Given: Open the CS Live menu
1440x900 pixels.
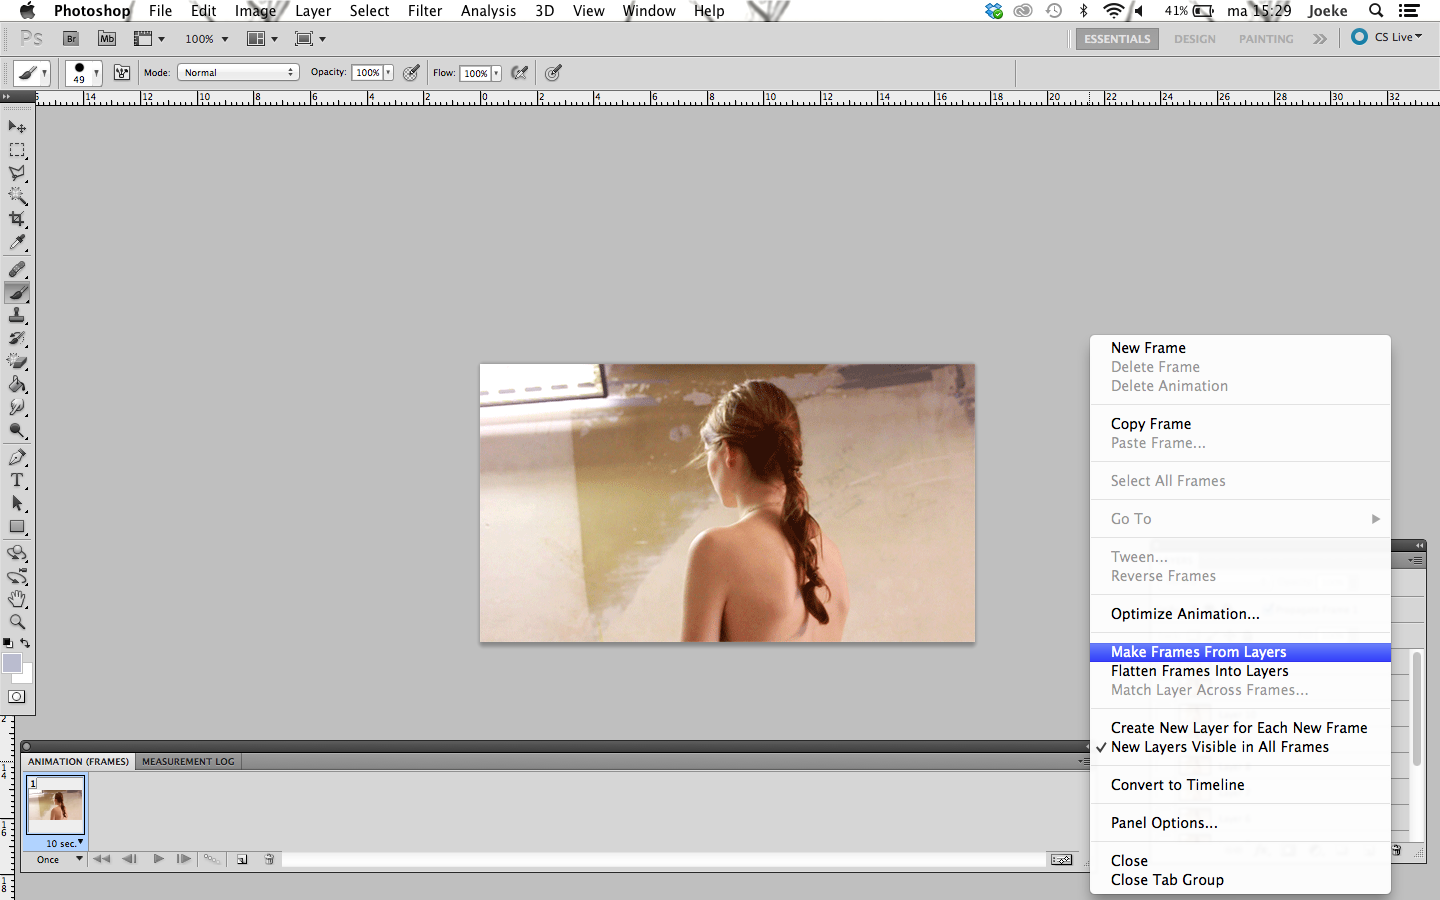Looking at the screenshot, I should [x=1387, y=37].
